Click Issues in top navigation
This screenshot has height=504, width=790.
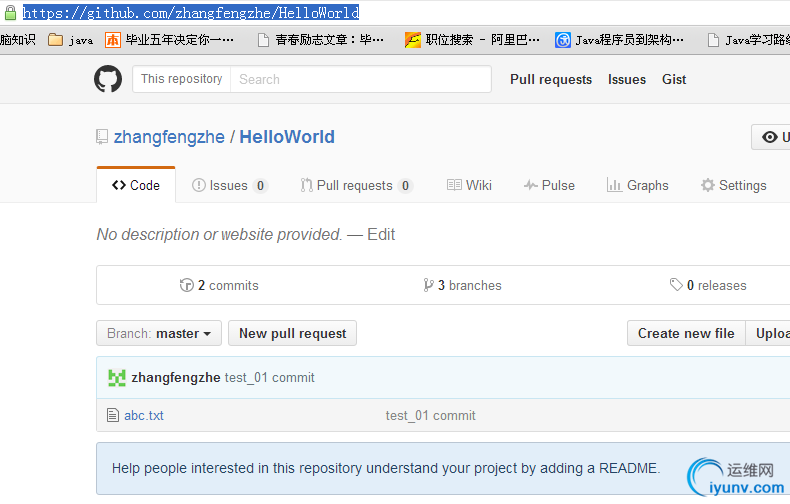coord(627,80)
